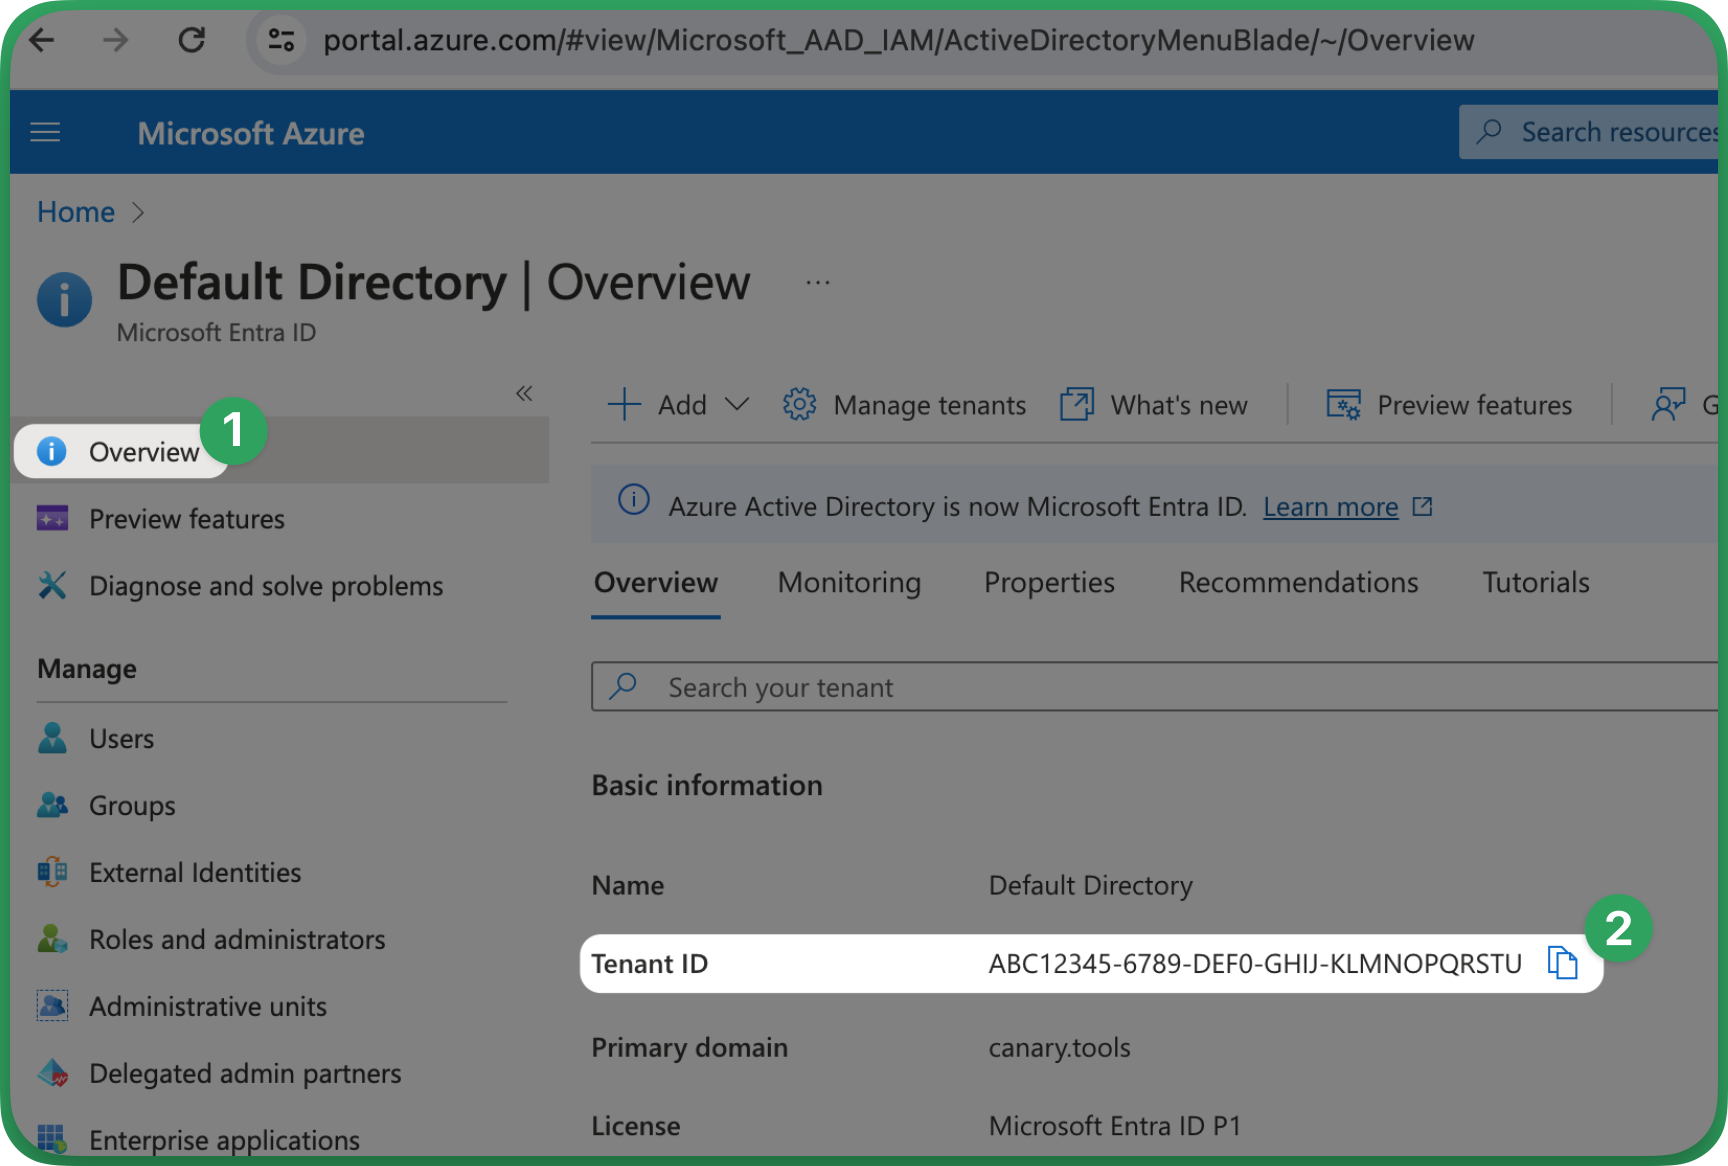Copy the Tenant ID to clipboard
1728x1166 pixels.
1562,963
